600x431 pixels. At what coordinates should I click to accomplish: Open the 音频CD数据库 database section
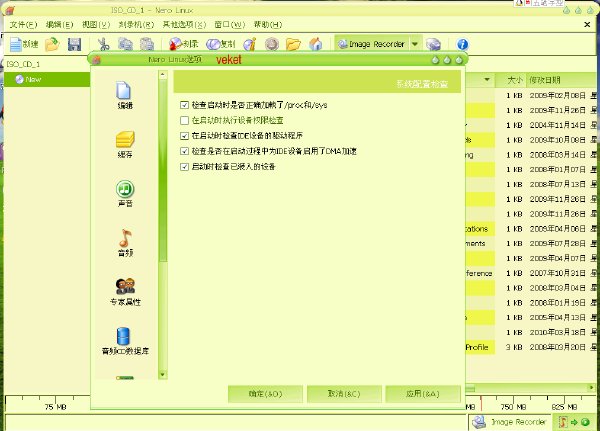click(x=125, y=341)
